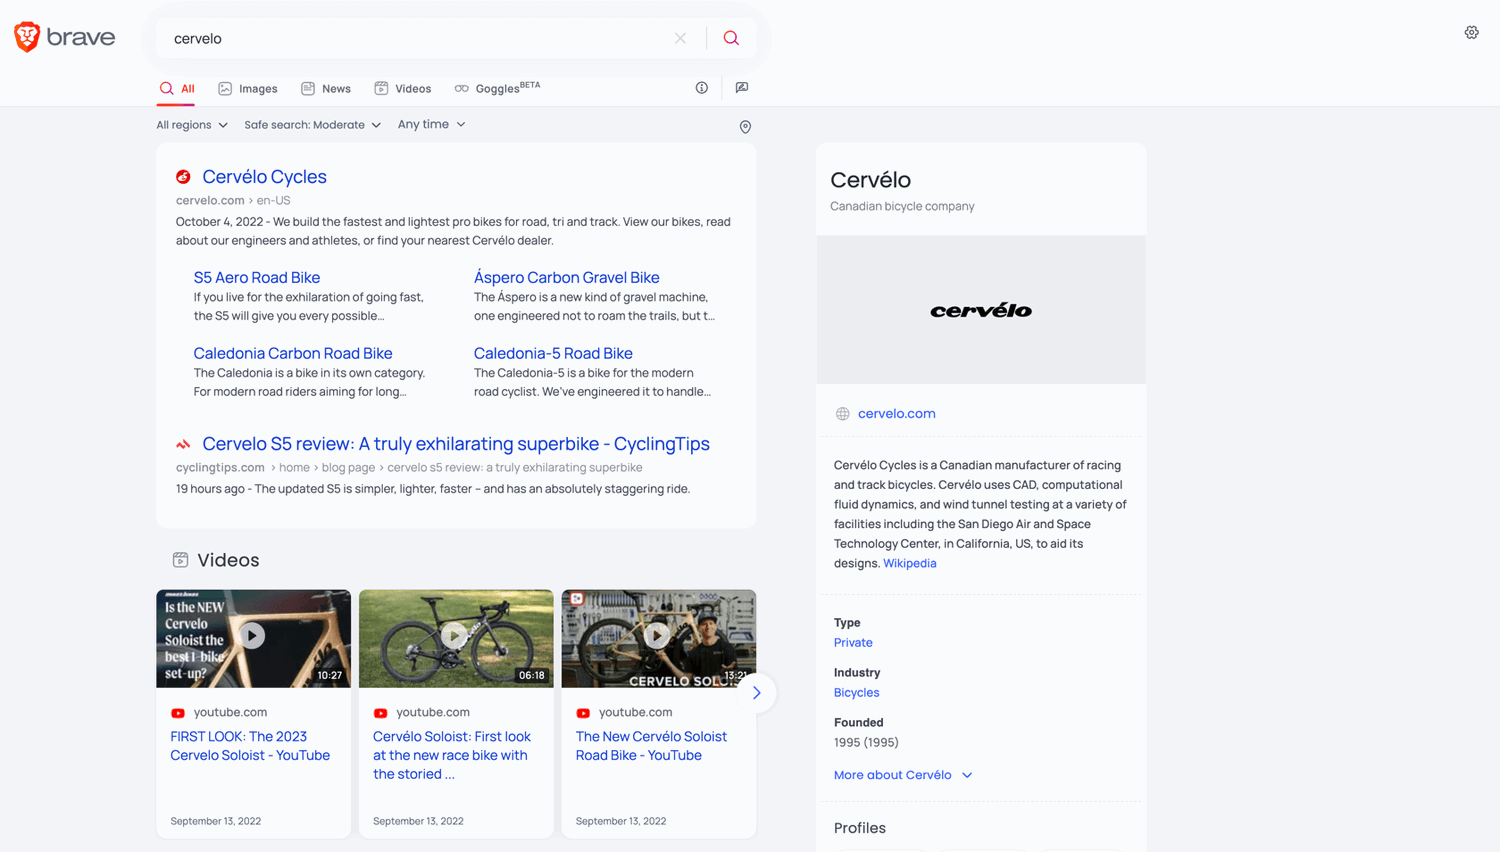
Task: Open the Any time filter dropdown
Action: click(432, 125)
